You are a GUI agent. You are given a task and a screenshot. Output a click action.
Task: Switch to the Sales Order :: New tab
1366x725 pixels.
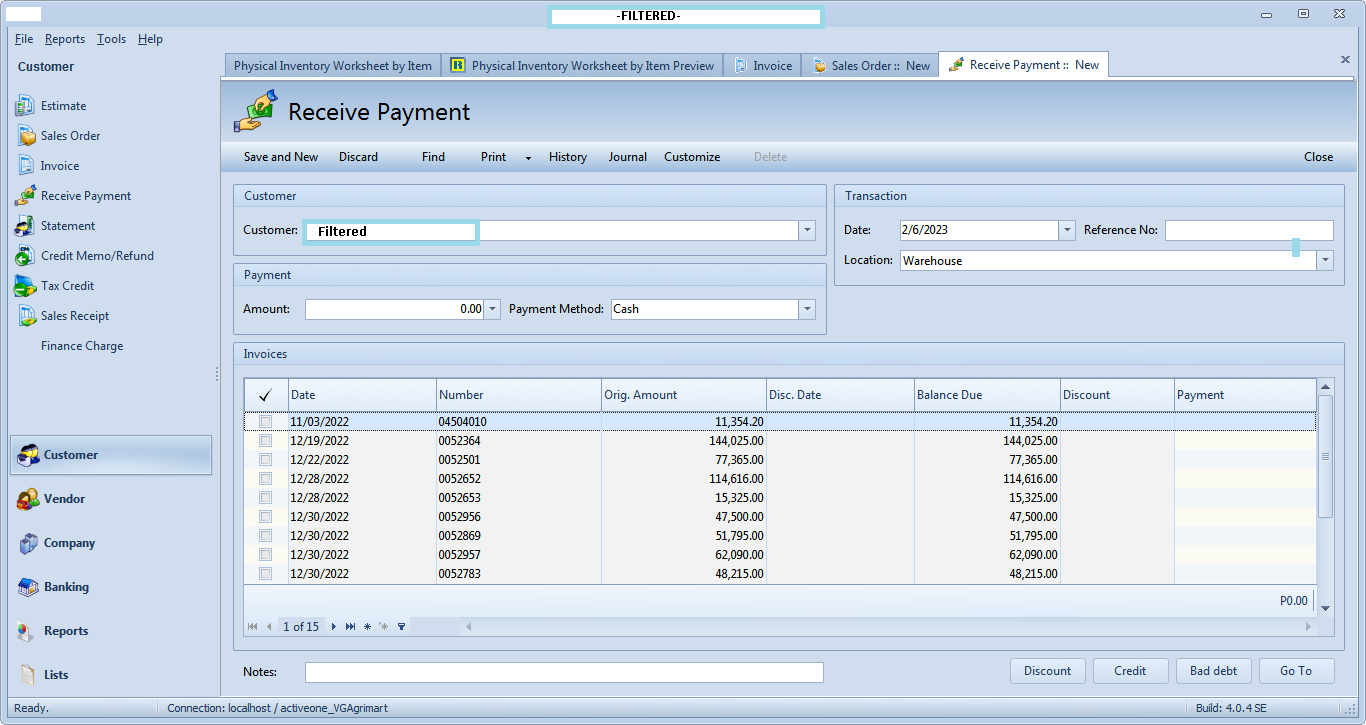(x=870, y=66)
